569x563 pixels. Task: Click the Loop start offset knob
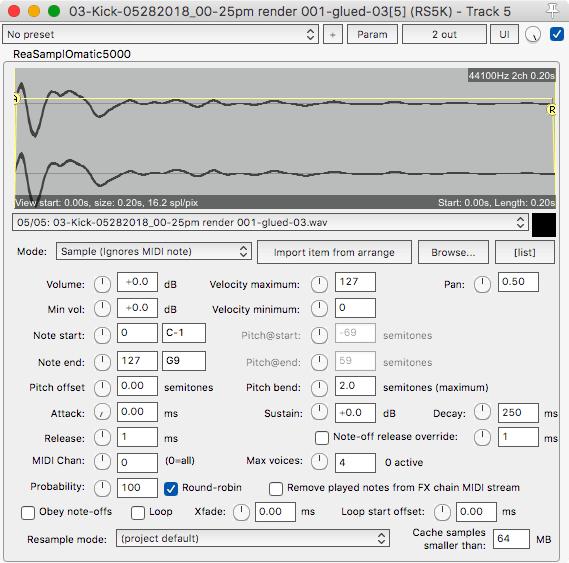pos(442,512)
